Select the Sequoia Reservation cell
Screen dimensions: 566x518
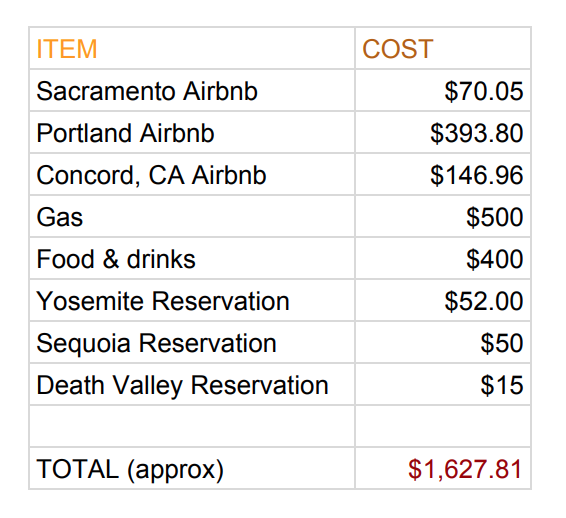tap(192, 342)
